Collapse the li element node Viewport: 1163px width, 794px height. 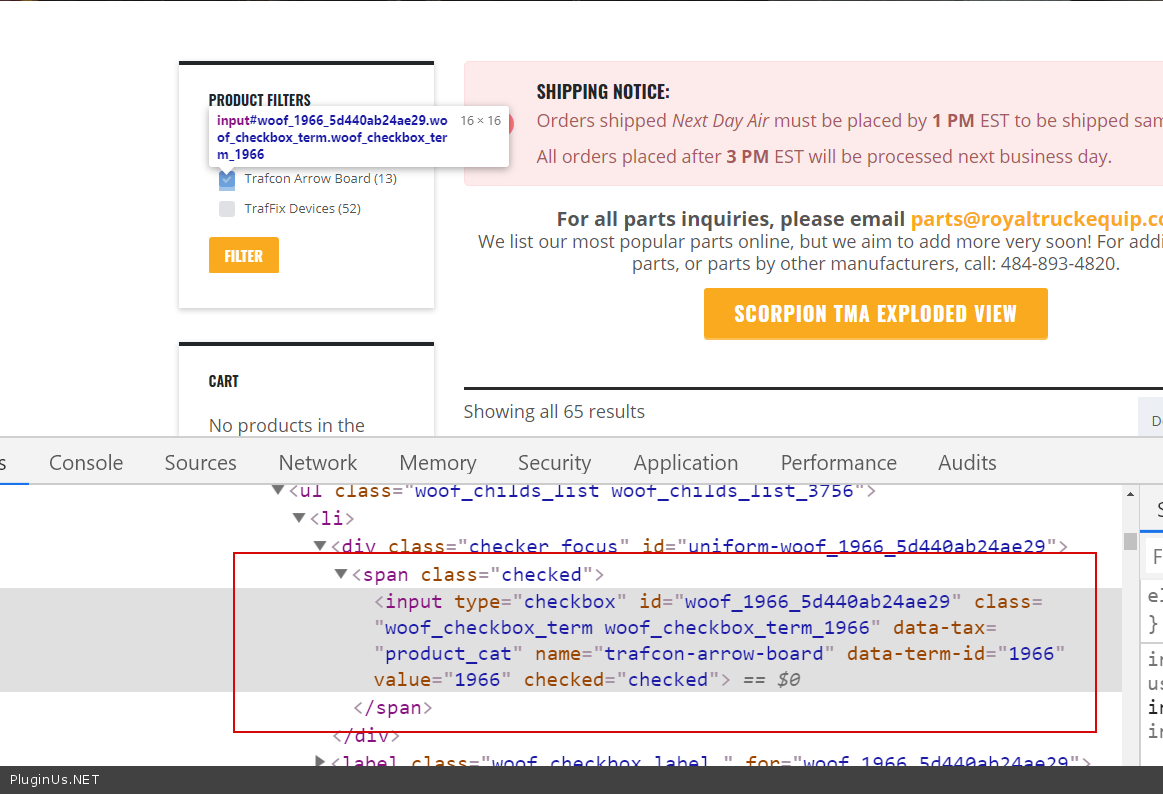tap(299, 518)
